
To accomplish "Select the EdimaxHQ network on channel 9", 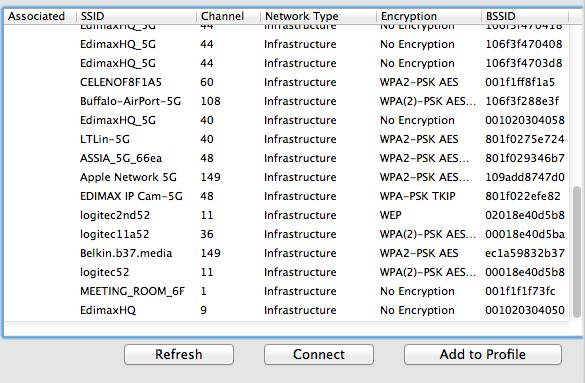I will [287, 310].
